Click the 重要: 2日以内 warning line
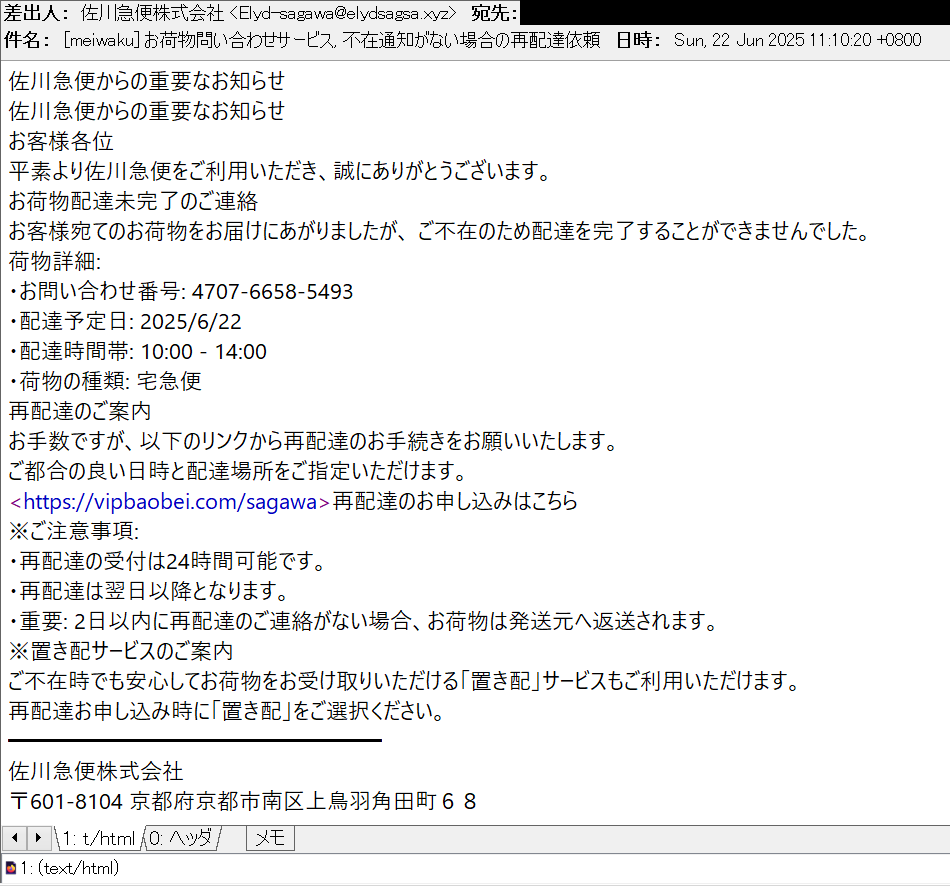The height and width of the screenshot is (886, 950). pyautogui.click(x=364, y=621)
